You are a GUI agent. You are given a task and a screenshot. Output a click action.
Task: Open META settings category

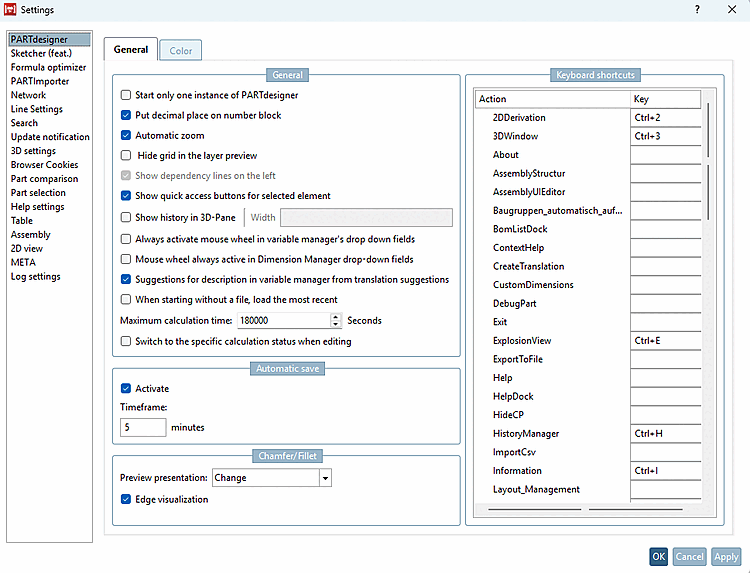[23, 262]
